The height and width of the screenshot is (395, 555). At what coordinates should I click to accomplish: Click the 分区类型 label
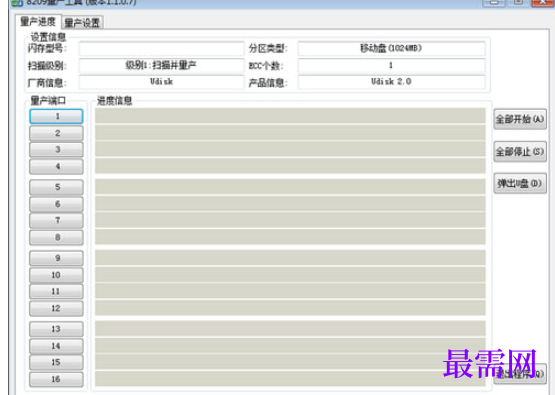(x=268, y=48)
